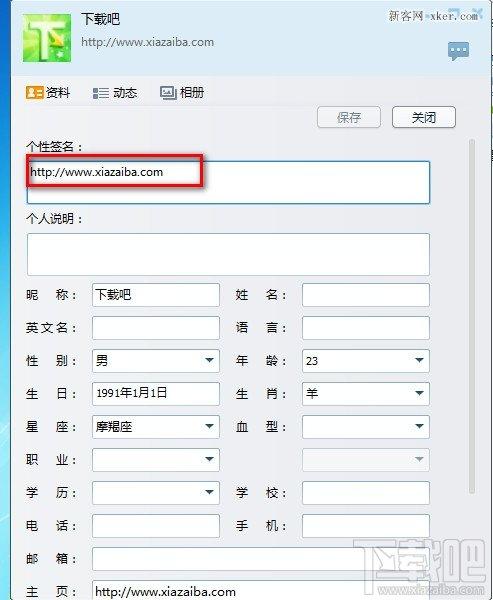Click the 保存 button
Screen dimensions: 493x600
[349, 117]
